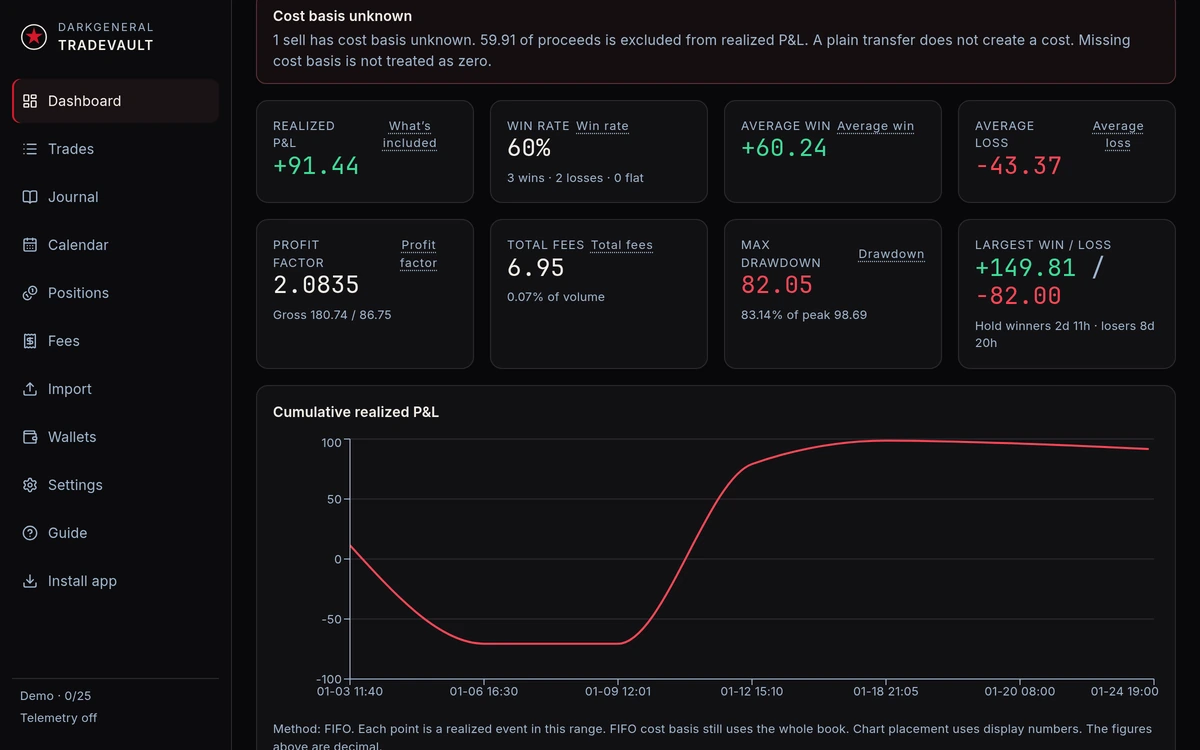Click the Import upload icon
This screenshot has width=1200, height=750.
click(30, 389)
